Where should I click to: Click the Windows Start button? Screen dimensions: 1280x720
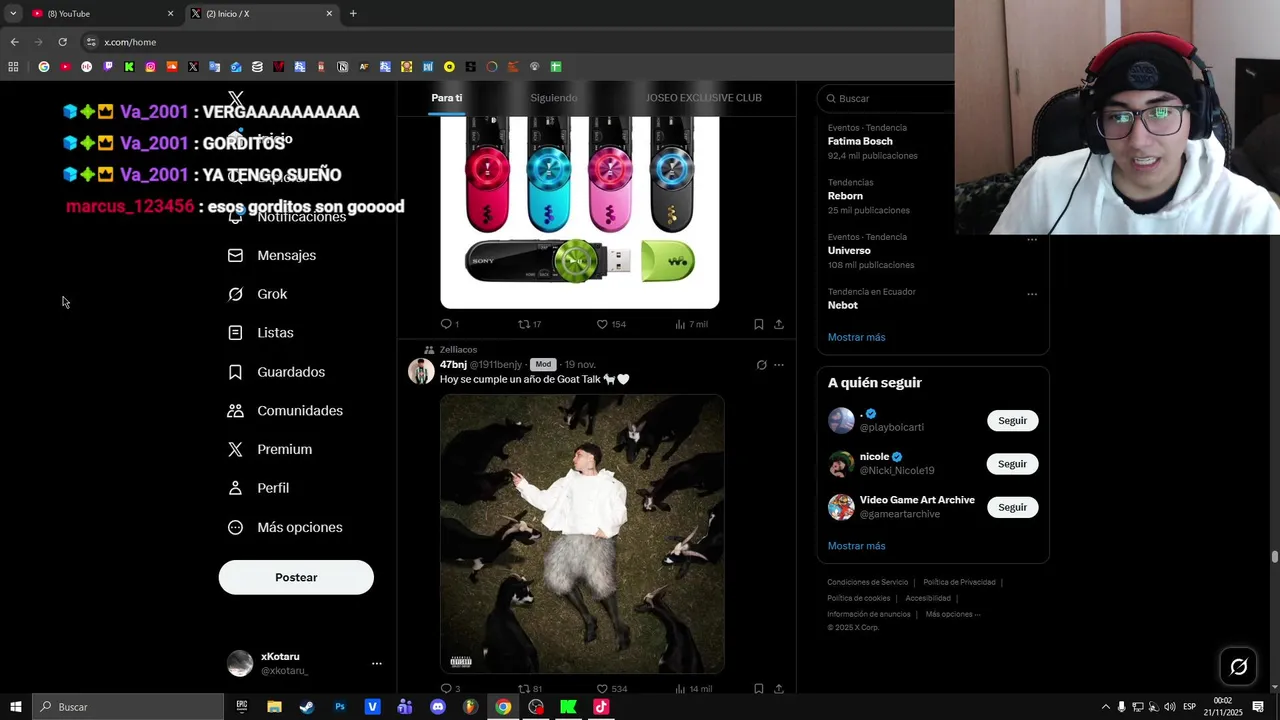point(16,707)
